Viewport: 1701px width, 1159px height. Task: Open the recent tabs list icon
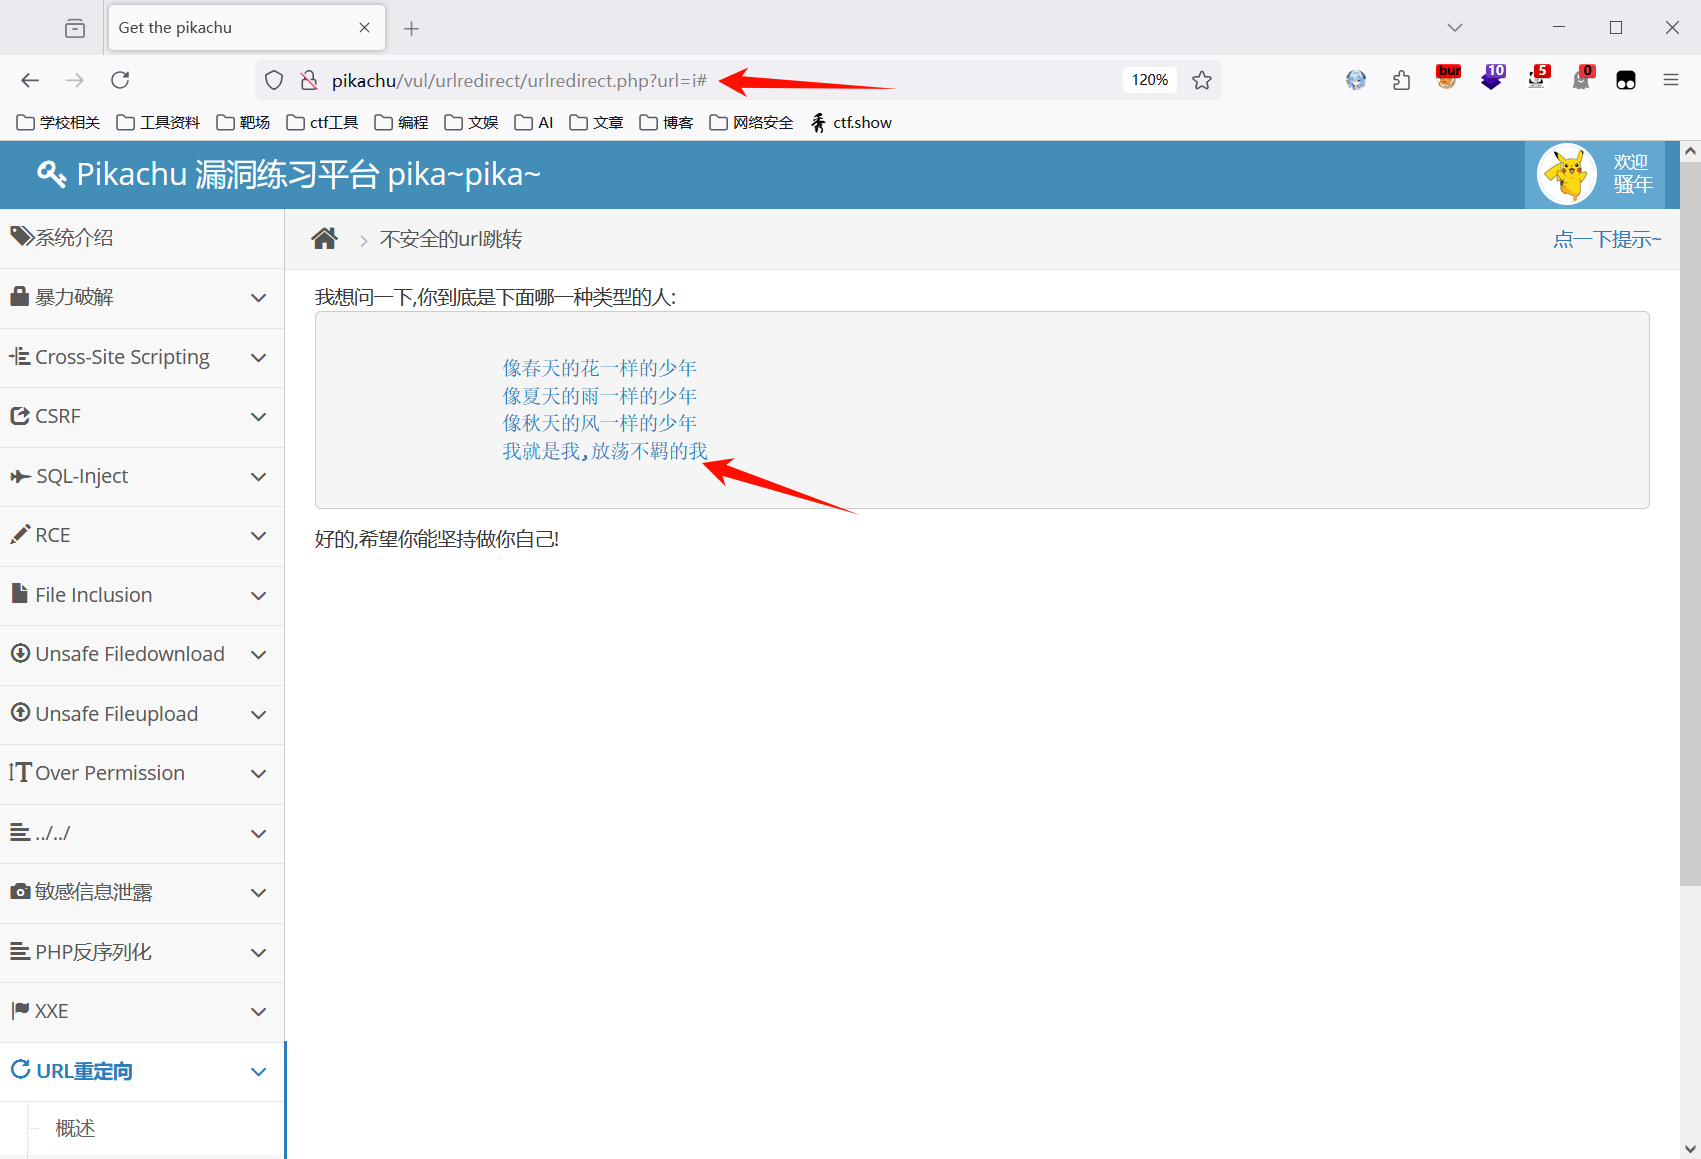(75, 28)
